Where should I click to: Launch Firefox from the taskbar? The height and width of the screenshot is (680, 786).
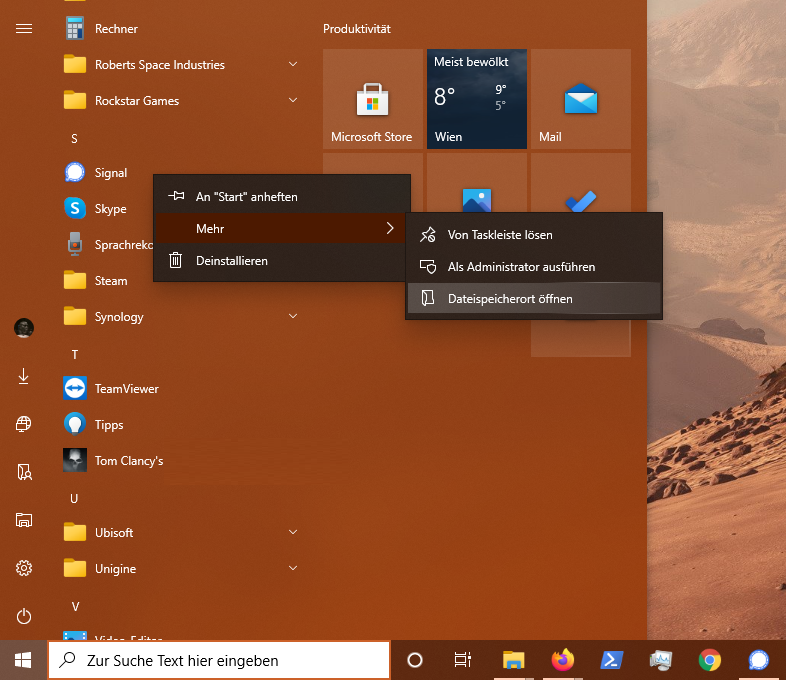pos(562,660)
